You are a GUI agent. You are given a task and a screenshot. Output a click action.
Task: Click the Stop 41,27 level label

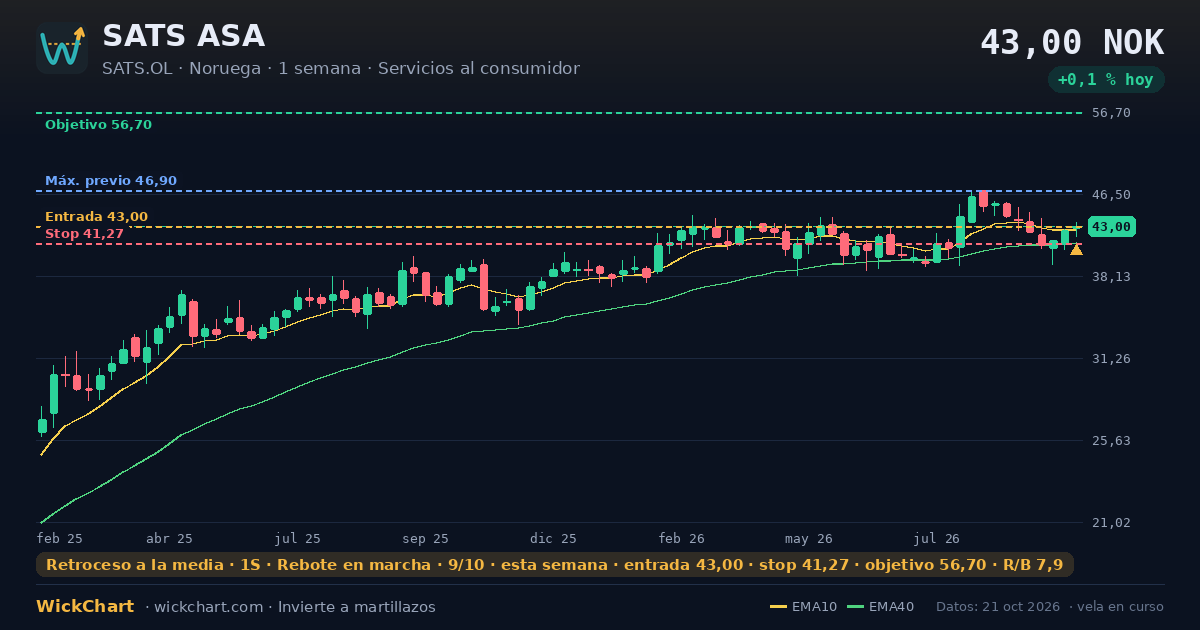tap(84, 233)
